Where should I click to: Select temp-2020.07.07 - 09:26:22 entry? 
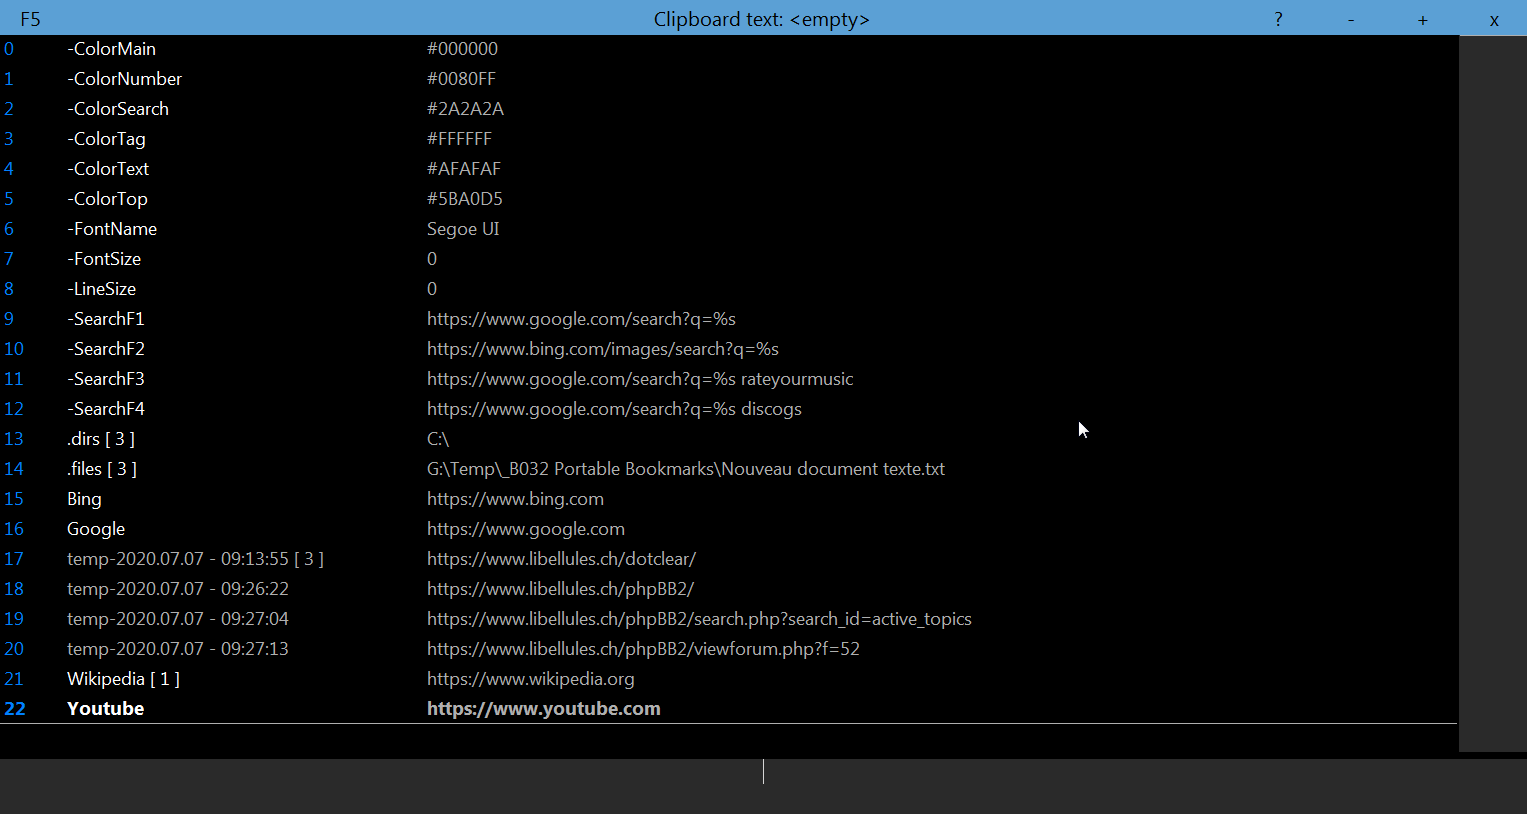pos(178,589)
